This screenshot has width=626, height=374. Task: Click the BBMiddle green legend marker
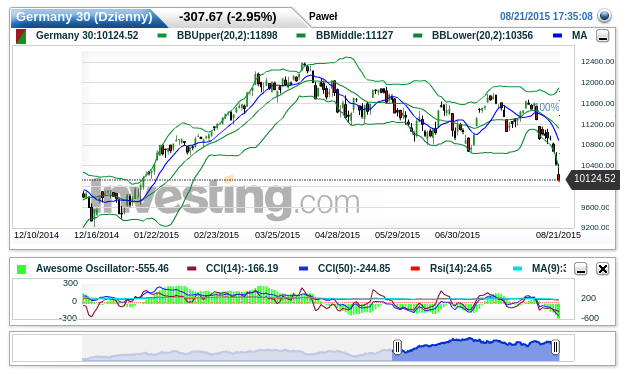[x=301, y=36]
